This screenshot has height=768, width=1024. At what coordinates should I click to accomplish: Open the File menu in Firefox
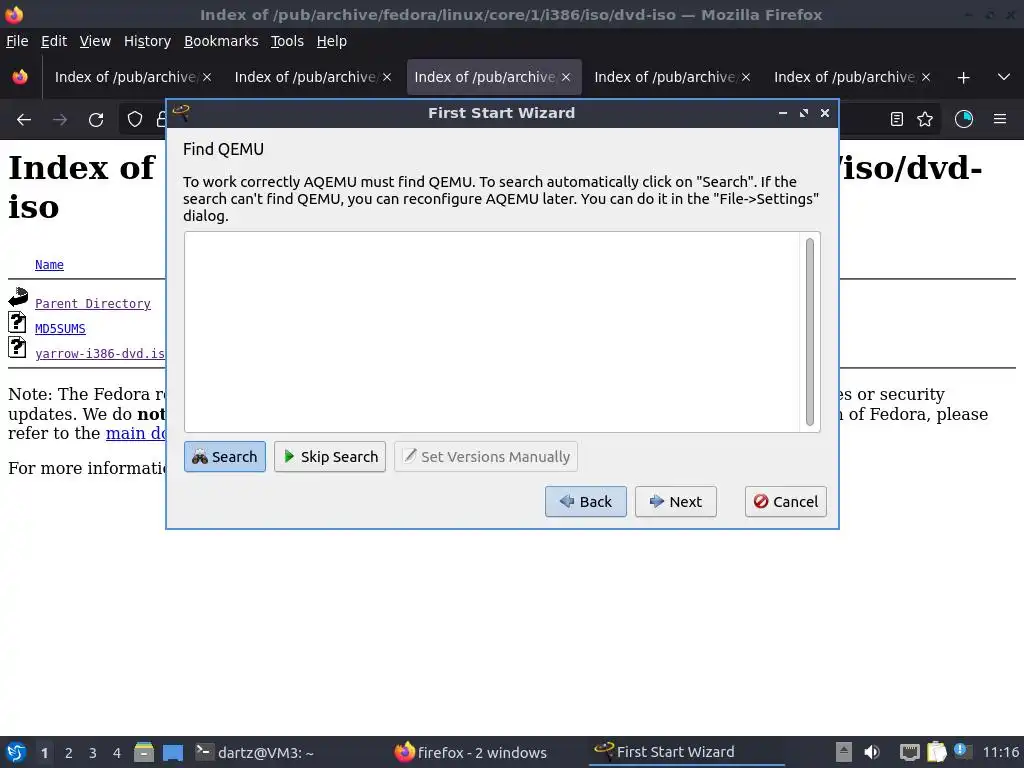click(x=17, y=41)
